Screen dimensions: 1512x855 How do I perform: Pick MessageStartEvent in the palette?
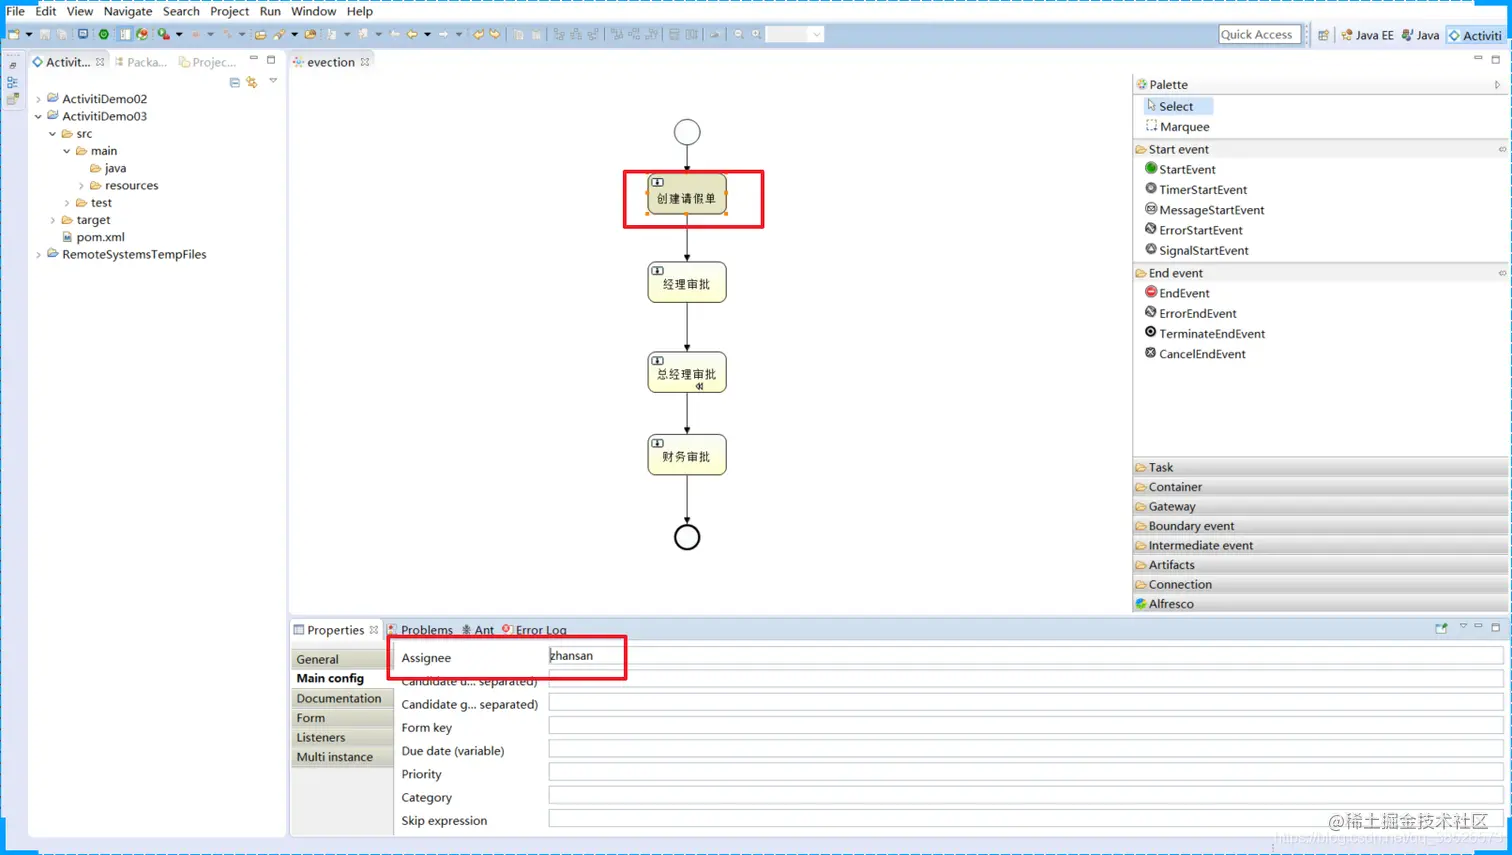coord(1204,210)
